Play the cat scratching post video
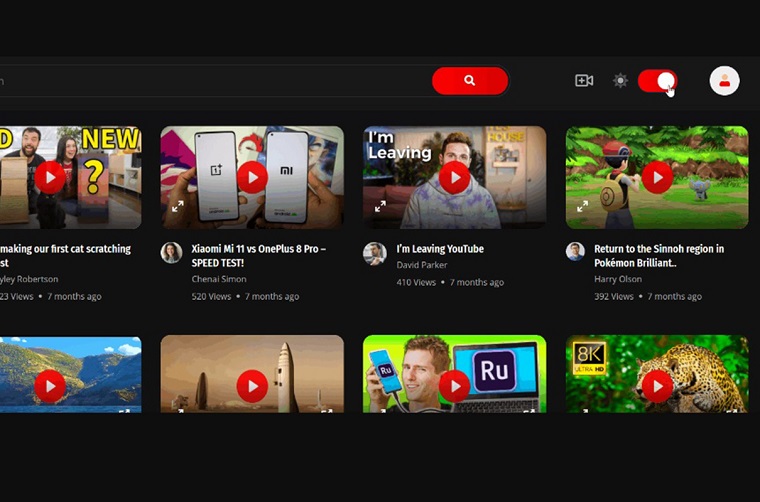Image resolution: width=760 pixels, height=502 pixels. (50, 177)
